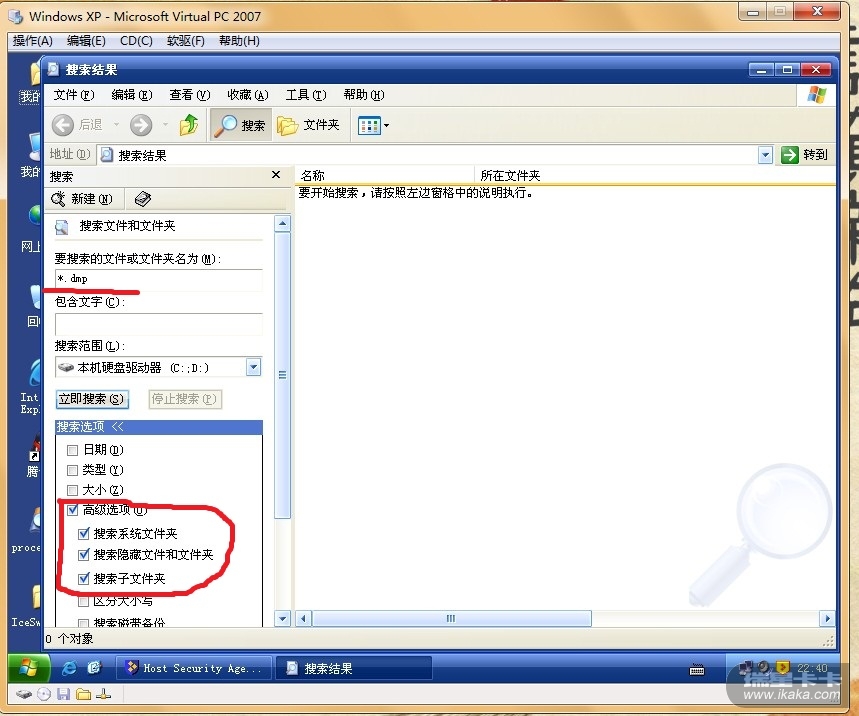This screenshot has height=716, width=859.
Task: Click the results horizontal scrollbar thumb
Action: point(451,618)
